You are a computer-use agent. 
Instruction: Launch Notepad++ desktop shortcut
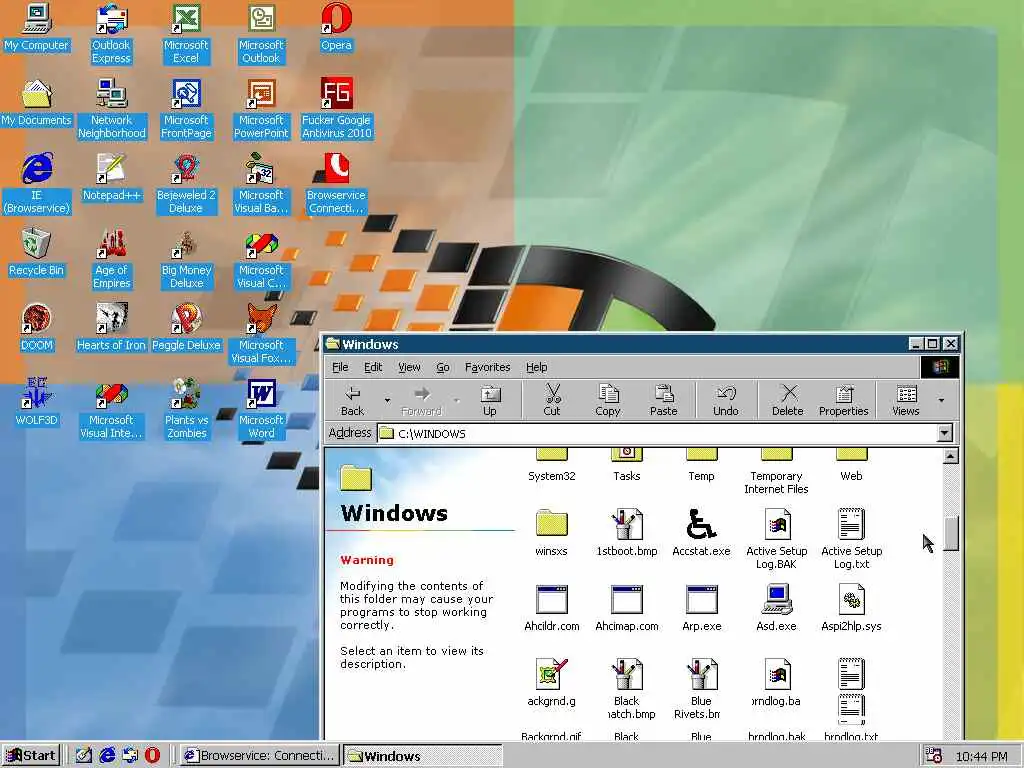click(x=112, y=178)
